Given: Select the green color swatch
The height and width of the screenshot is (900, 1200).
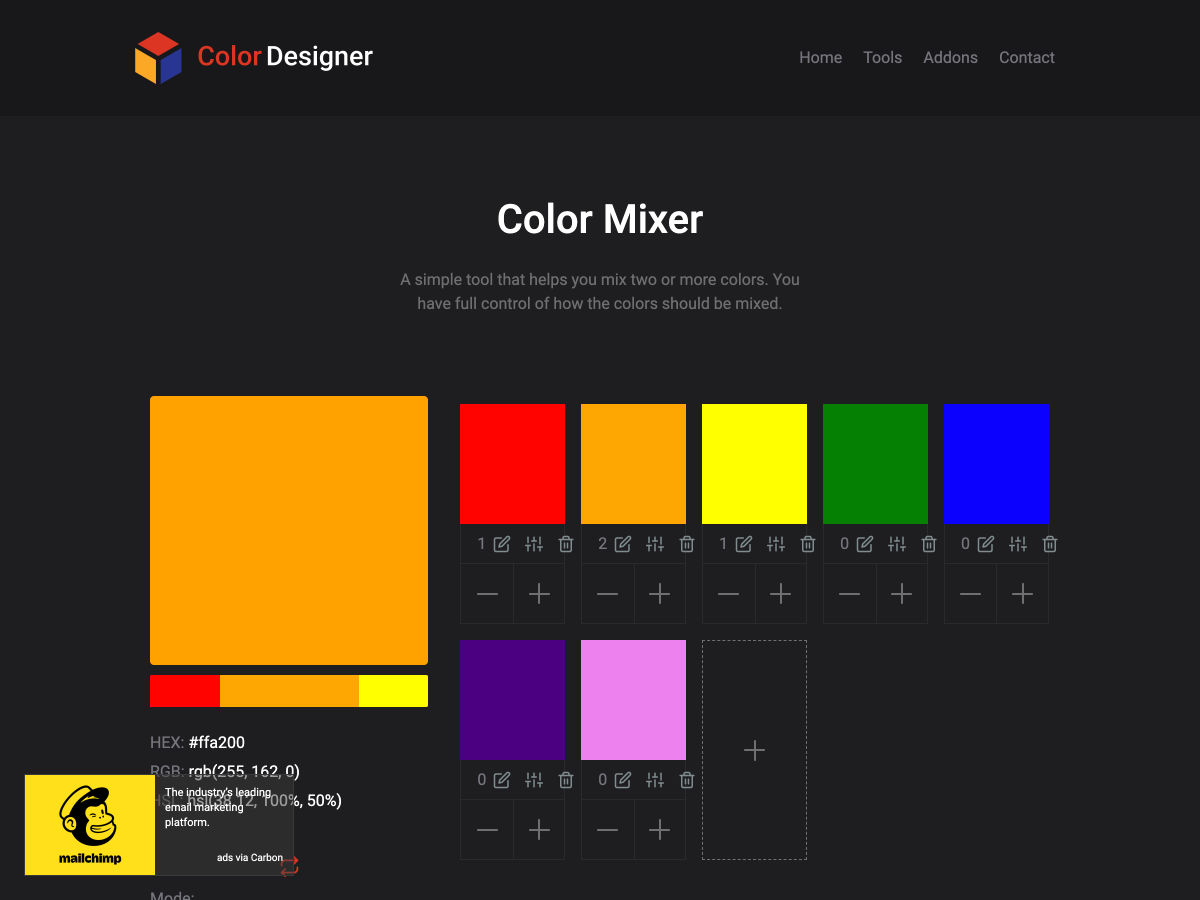Looking at the screenshot, I should pos(875,464).
